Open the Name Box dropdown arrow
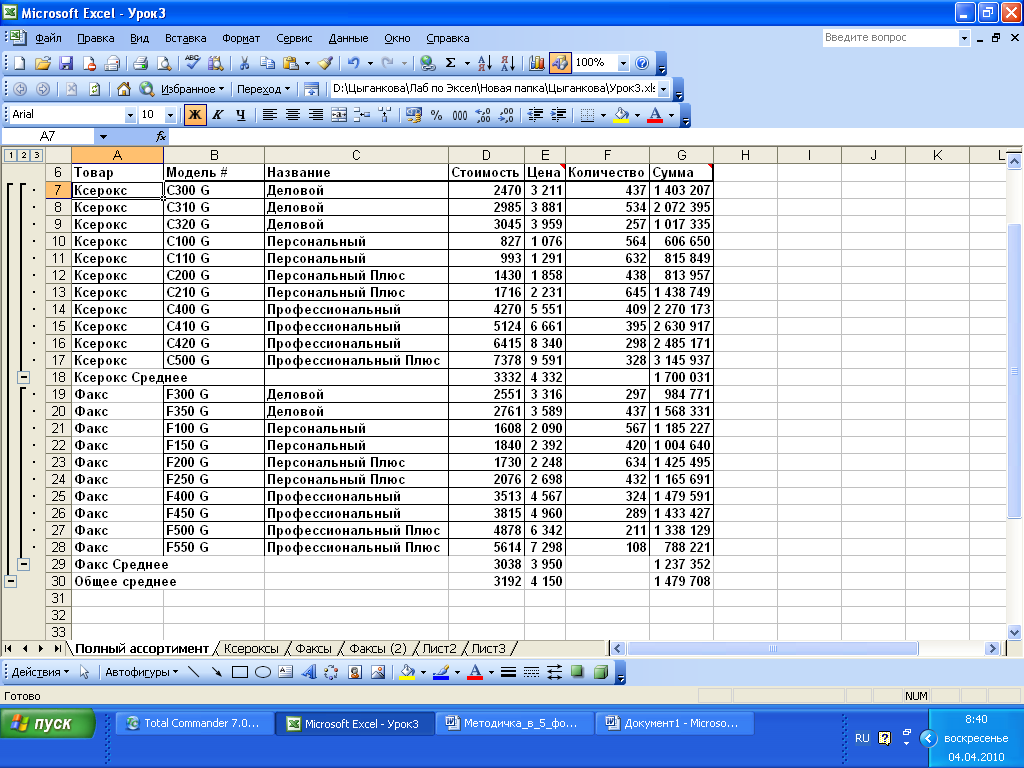 point(103,136)
